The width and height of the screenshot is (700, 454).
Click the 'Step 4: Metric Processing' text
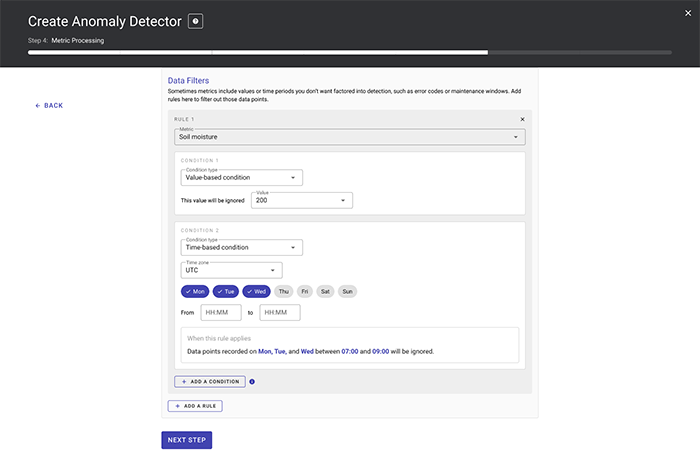[x=66, y=41]
